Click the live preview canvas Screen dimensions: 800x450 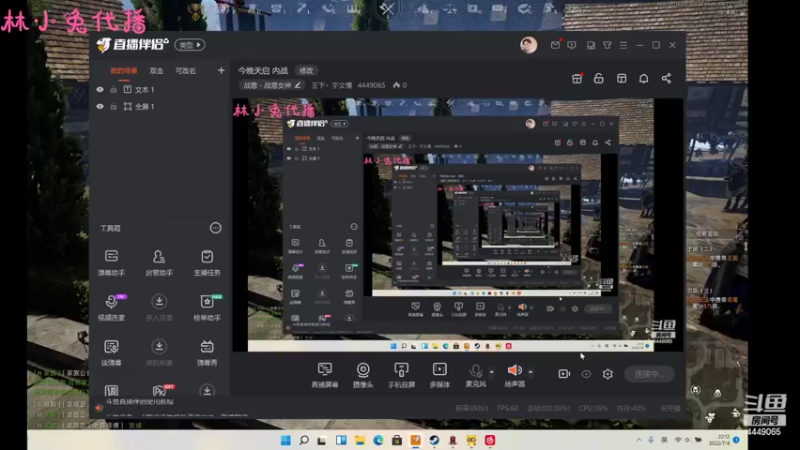(458, 225)
